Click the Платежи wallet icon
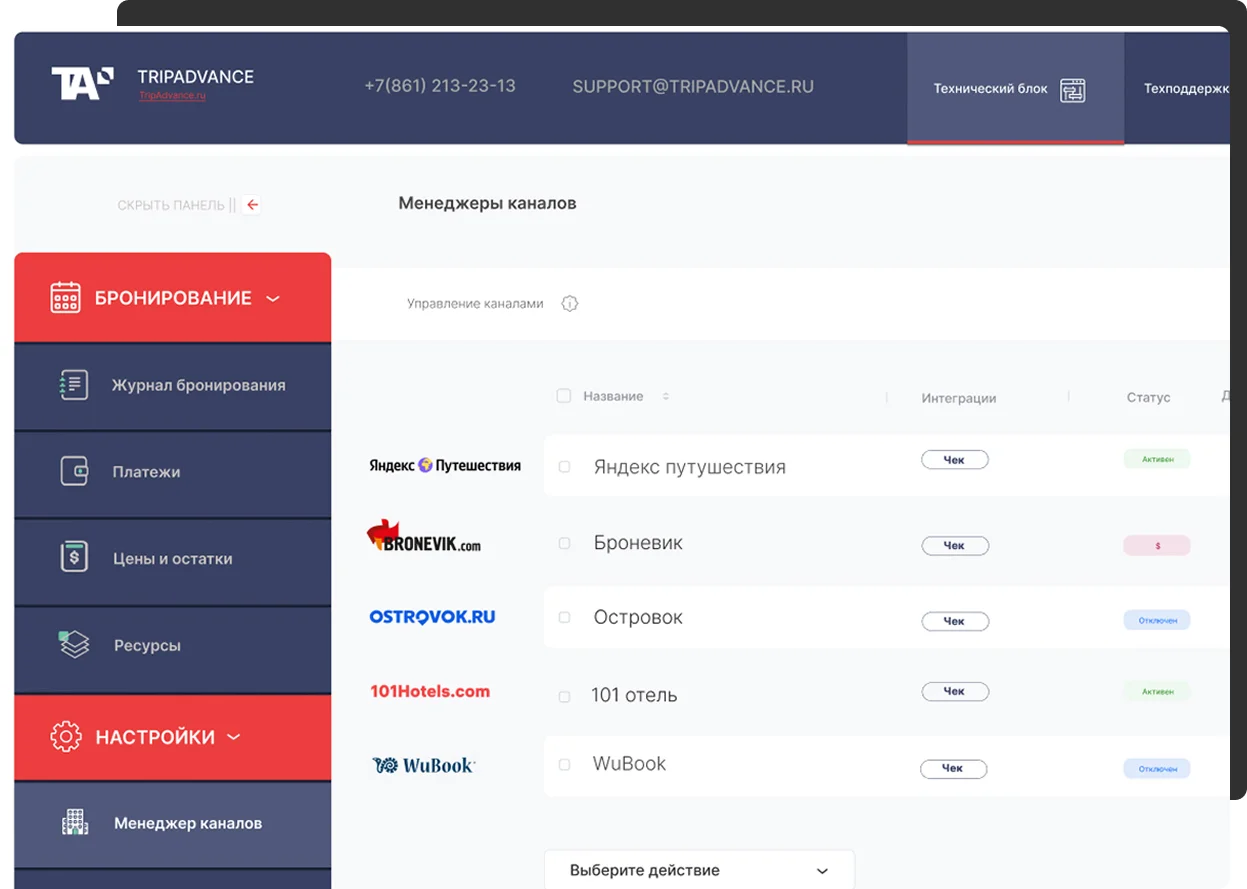This screenshot has height=889, width=1247. (x=75, y=472)
